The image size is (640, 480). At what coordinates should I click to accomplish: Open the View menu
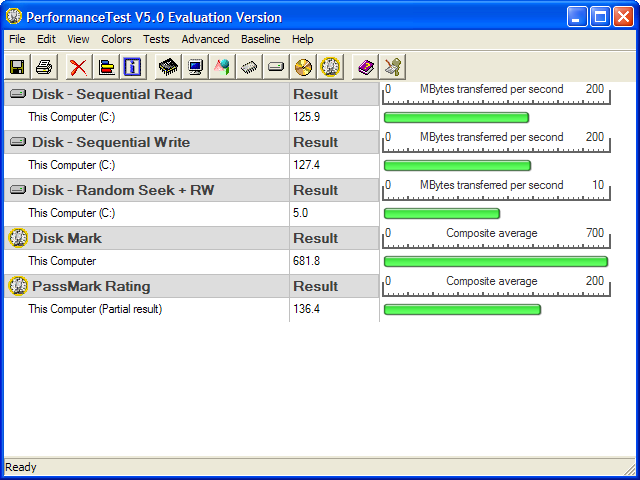[78, 39]
